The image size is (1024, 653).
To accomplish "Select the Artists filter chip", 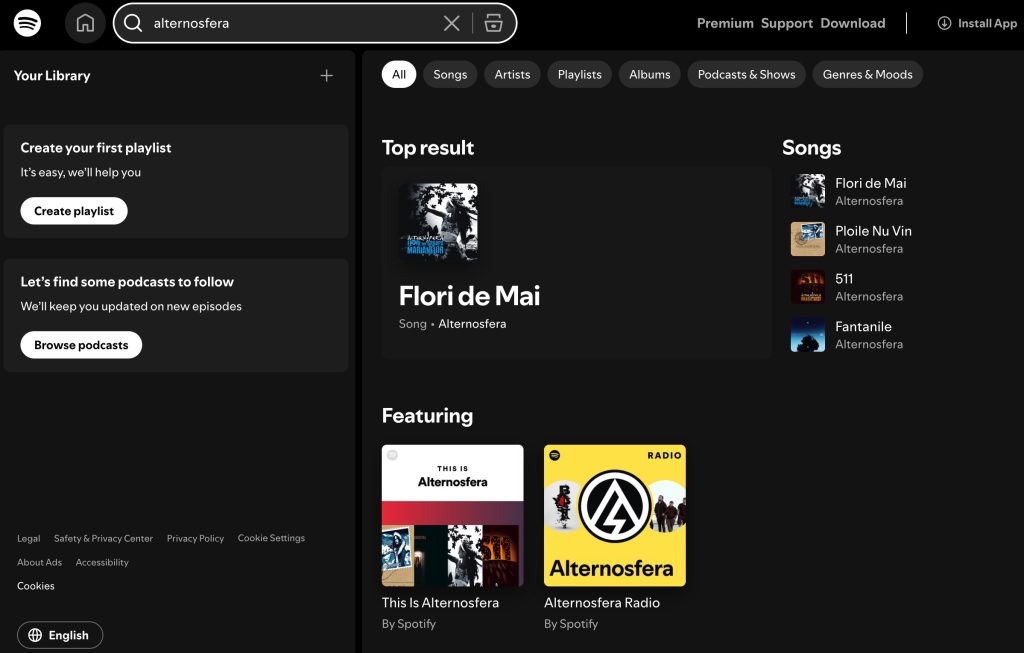I will pyautogui.click(x=512, y=74).
